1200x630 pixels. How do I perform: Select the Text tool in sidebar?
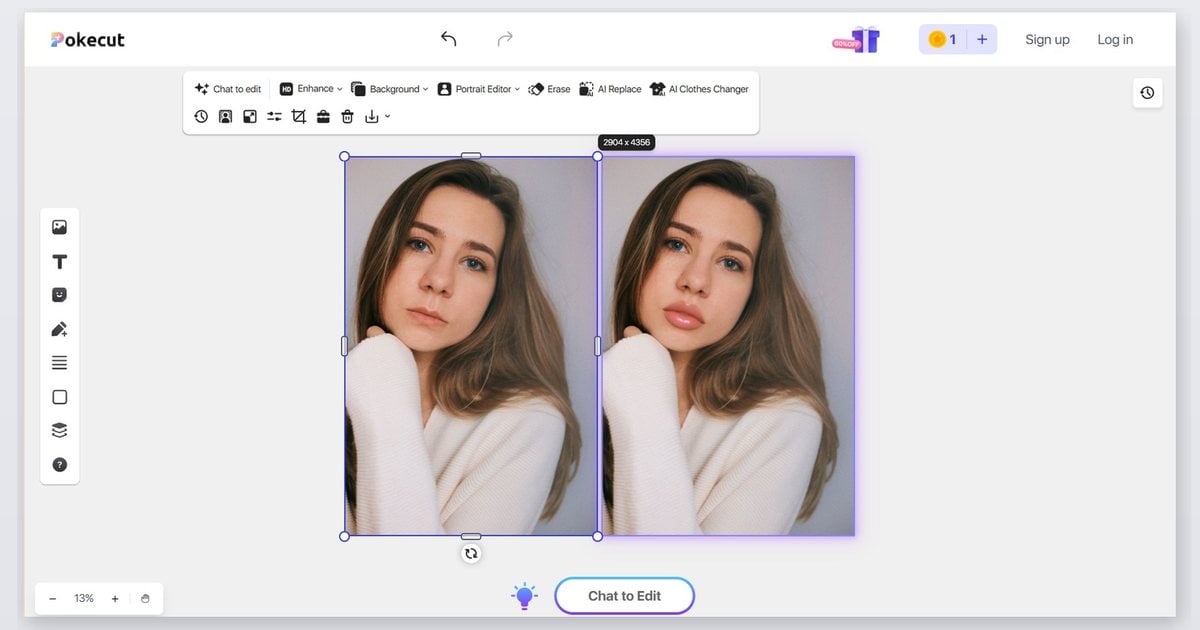coord(59,261)
